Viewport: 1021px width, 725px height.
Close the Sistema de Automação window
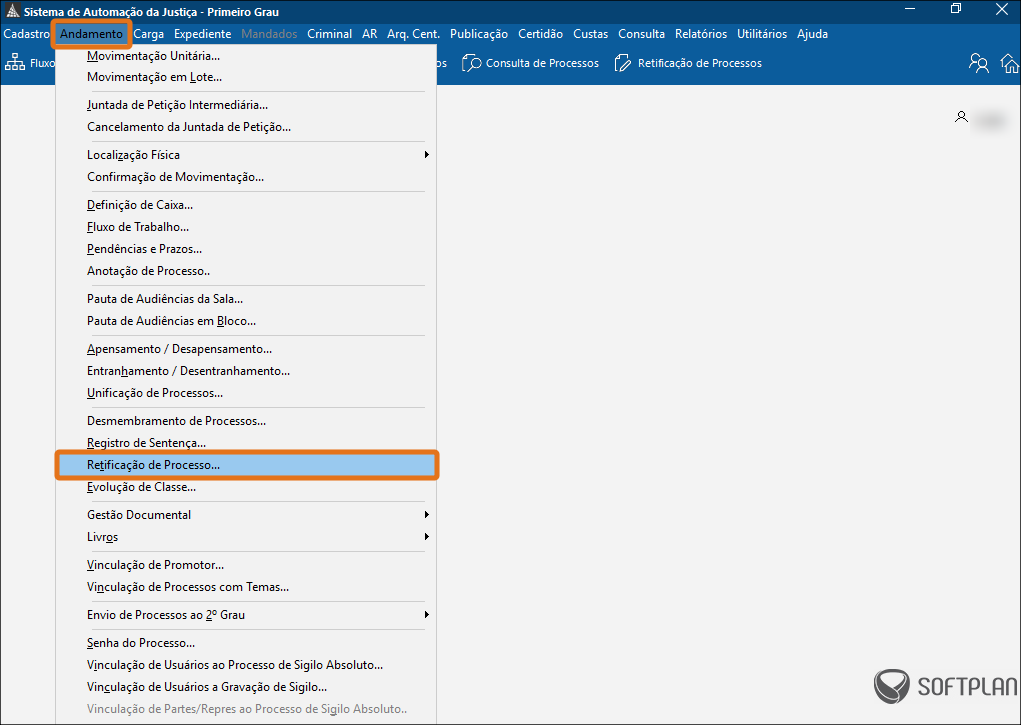pos(1002,9)
